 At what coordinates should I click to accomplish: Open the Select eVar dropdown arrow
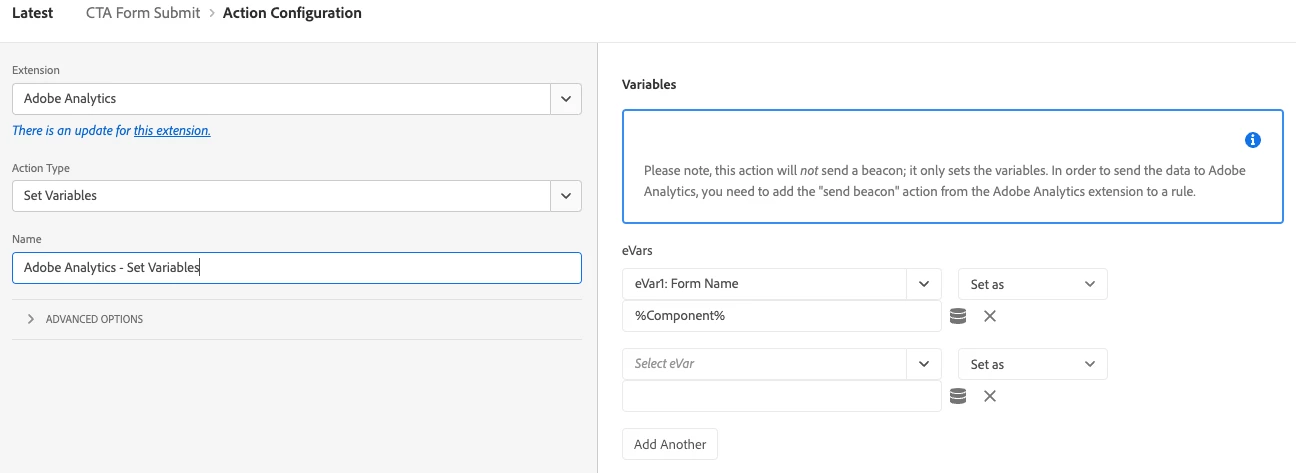(924, 364)
